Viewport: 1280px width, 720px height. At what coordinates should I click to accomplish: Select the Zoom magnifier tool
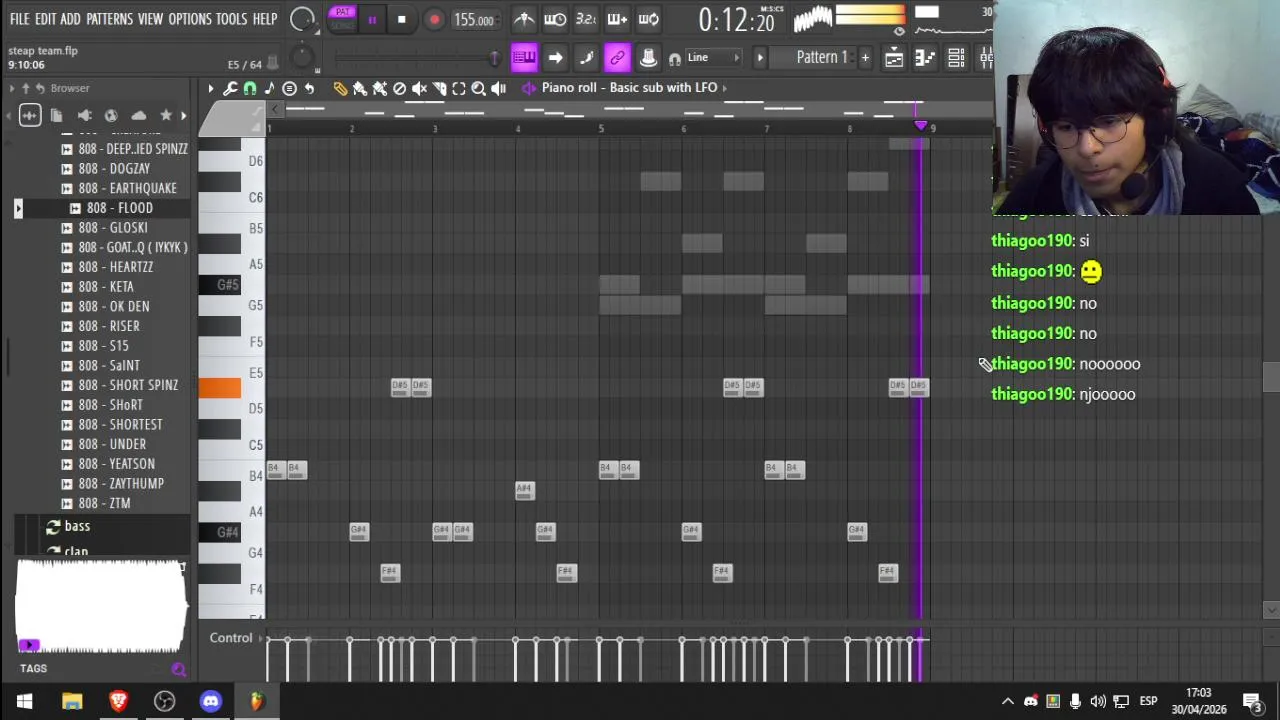(478, 89)
